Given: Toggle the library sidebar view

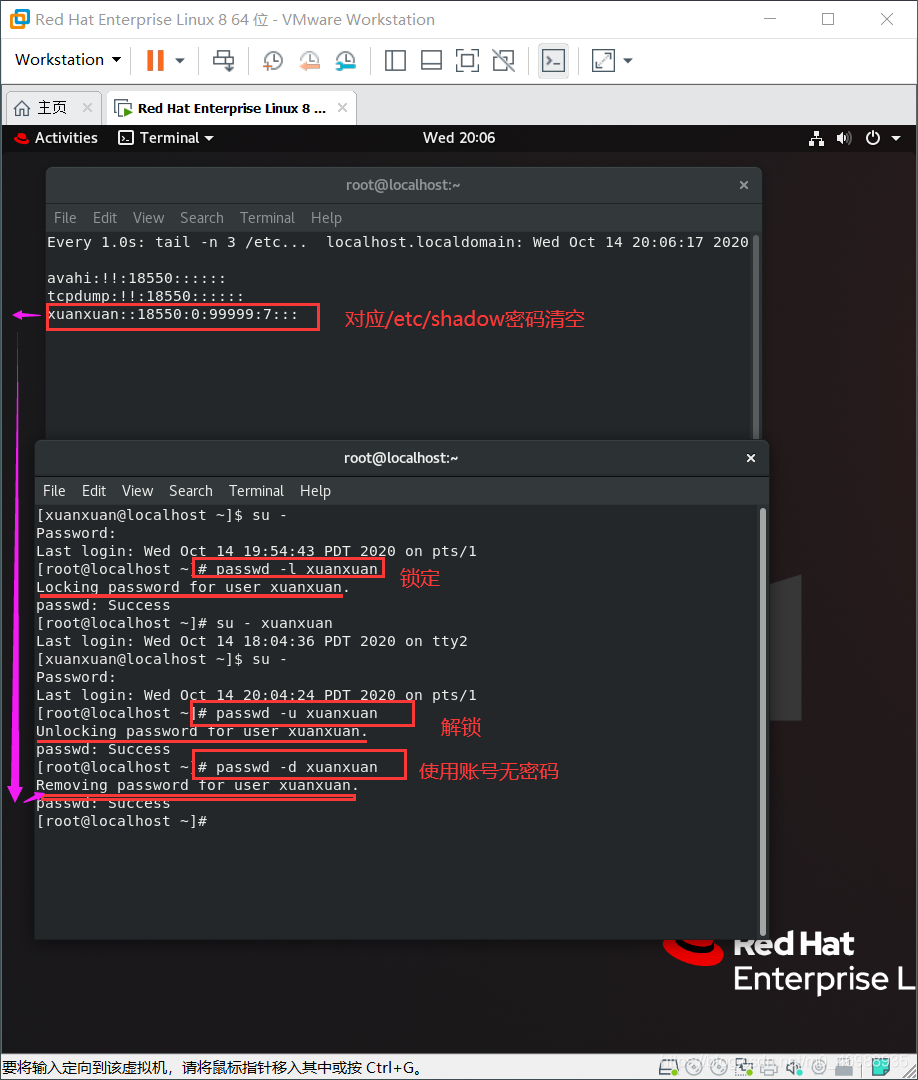Looking at the screenshot, I should [x=395, y=61].
